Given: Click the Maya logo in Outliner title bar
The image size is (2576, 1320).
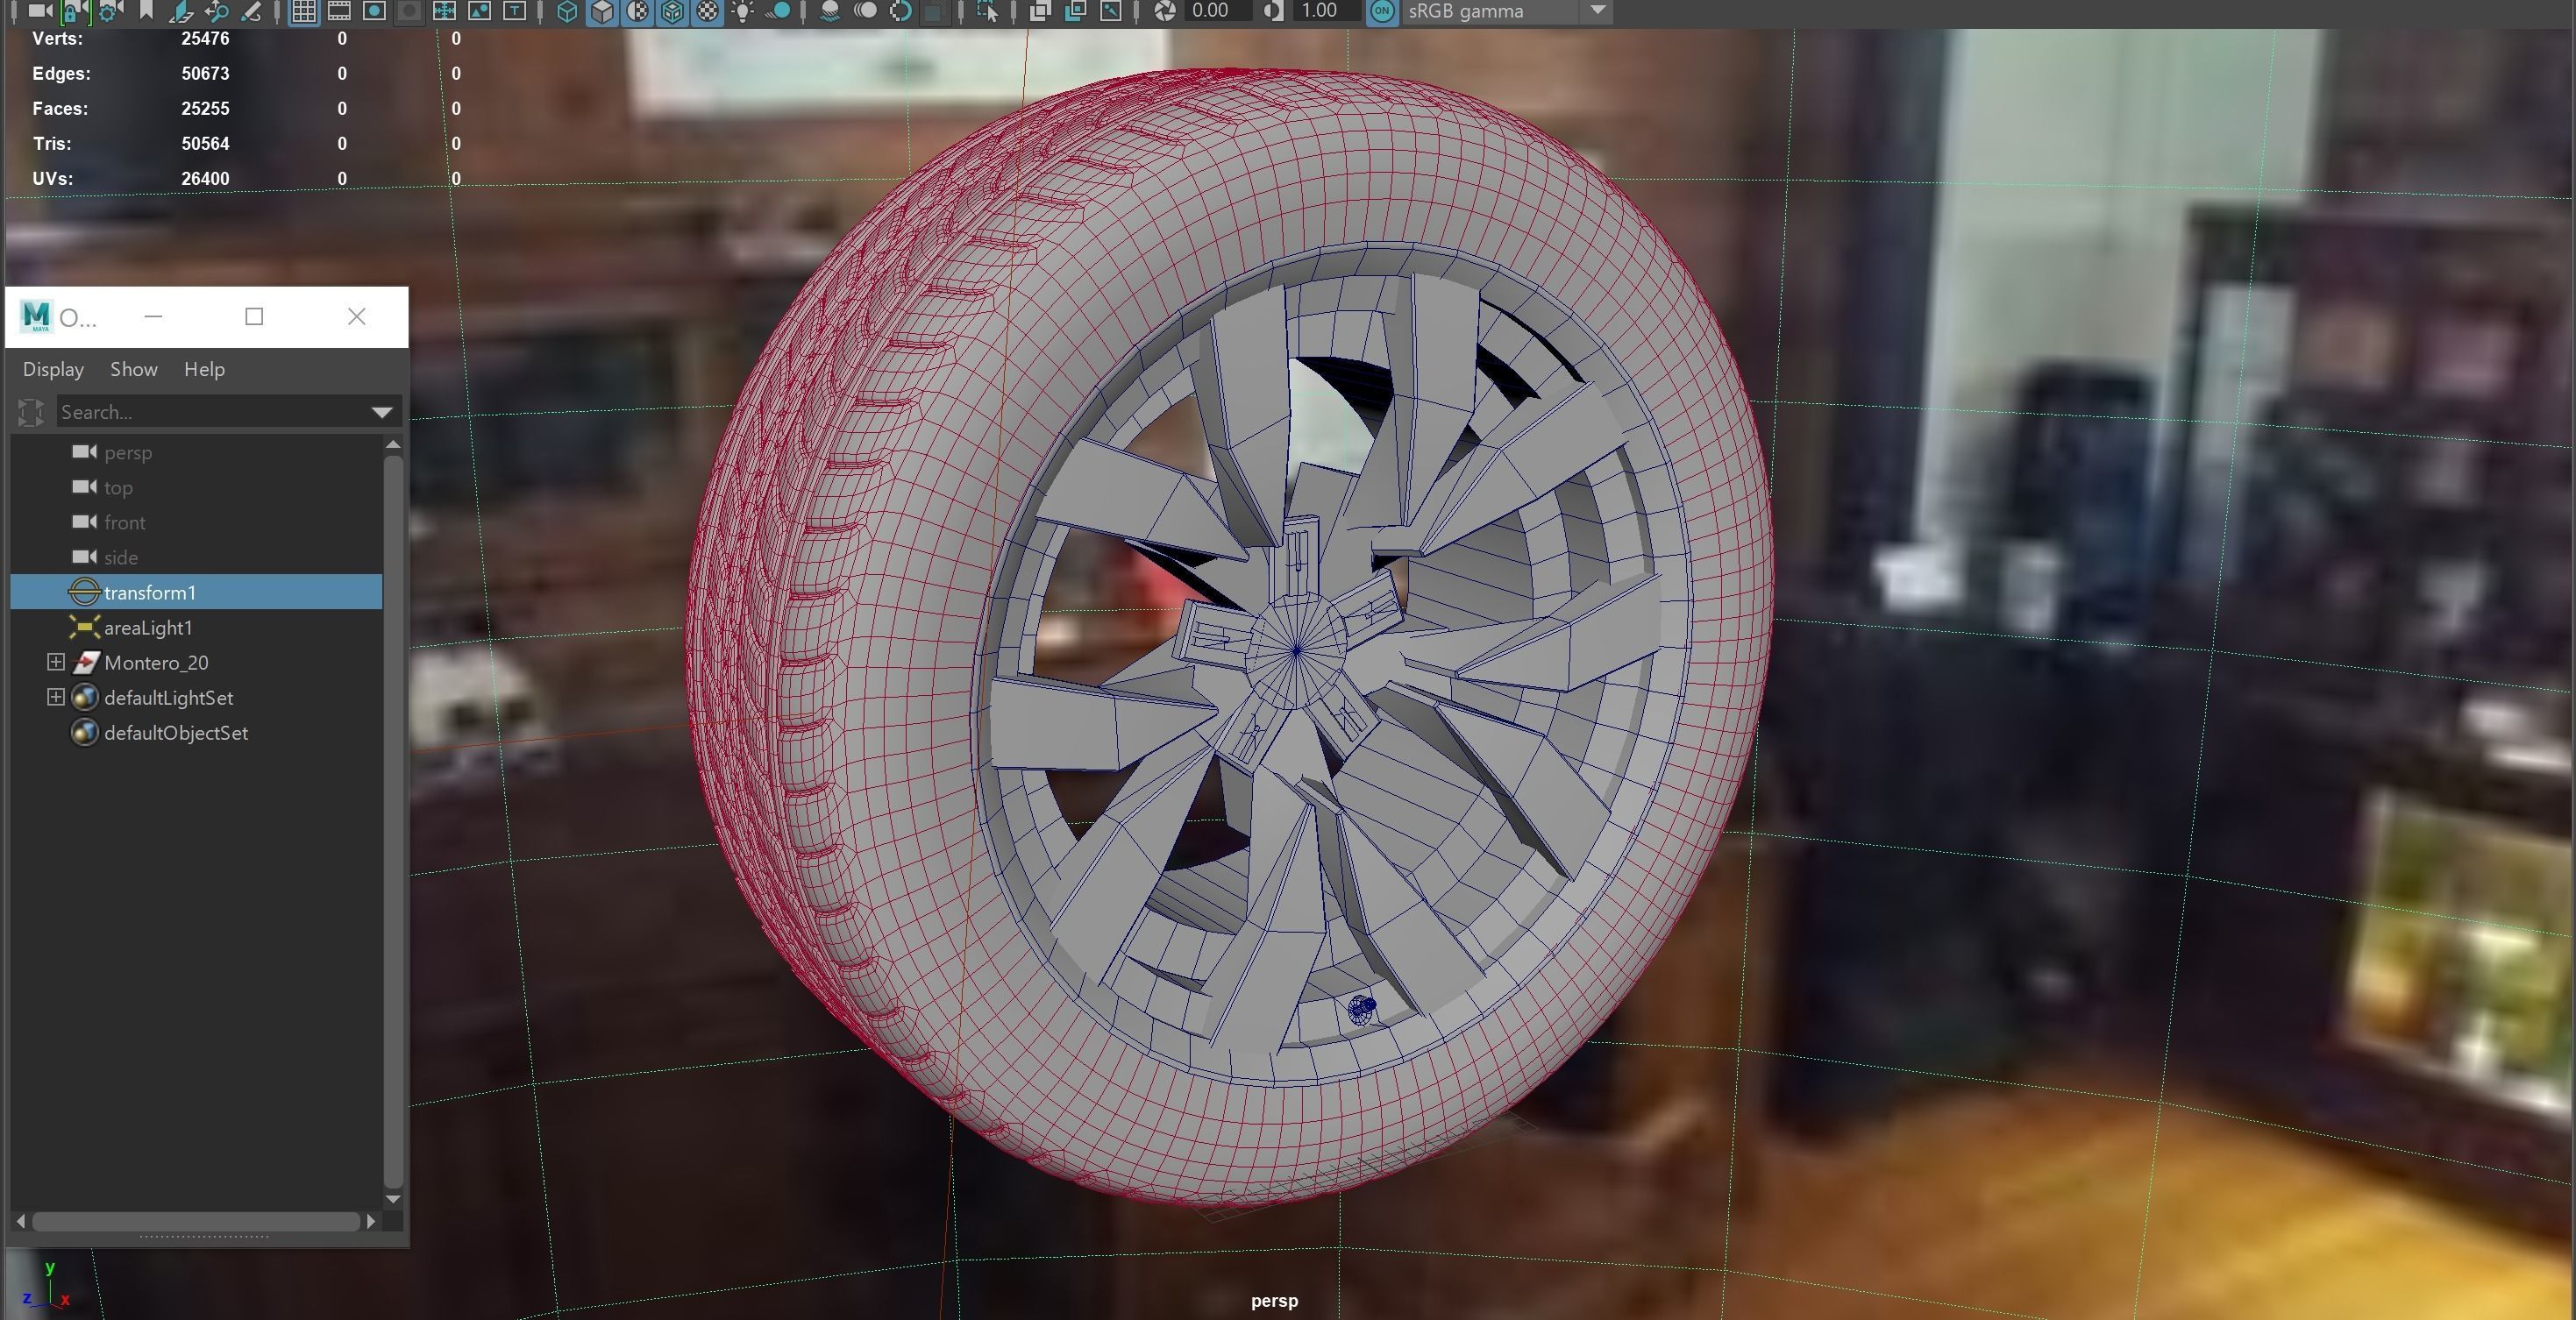Looking at the screenshot, I should tap(36, 316).
